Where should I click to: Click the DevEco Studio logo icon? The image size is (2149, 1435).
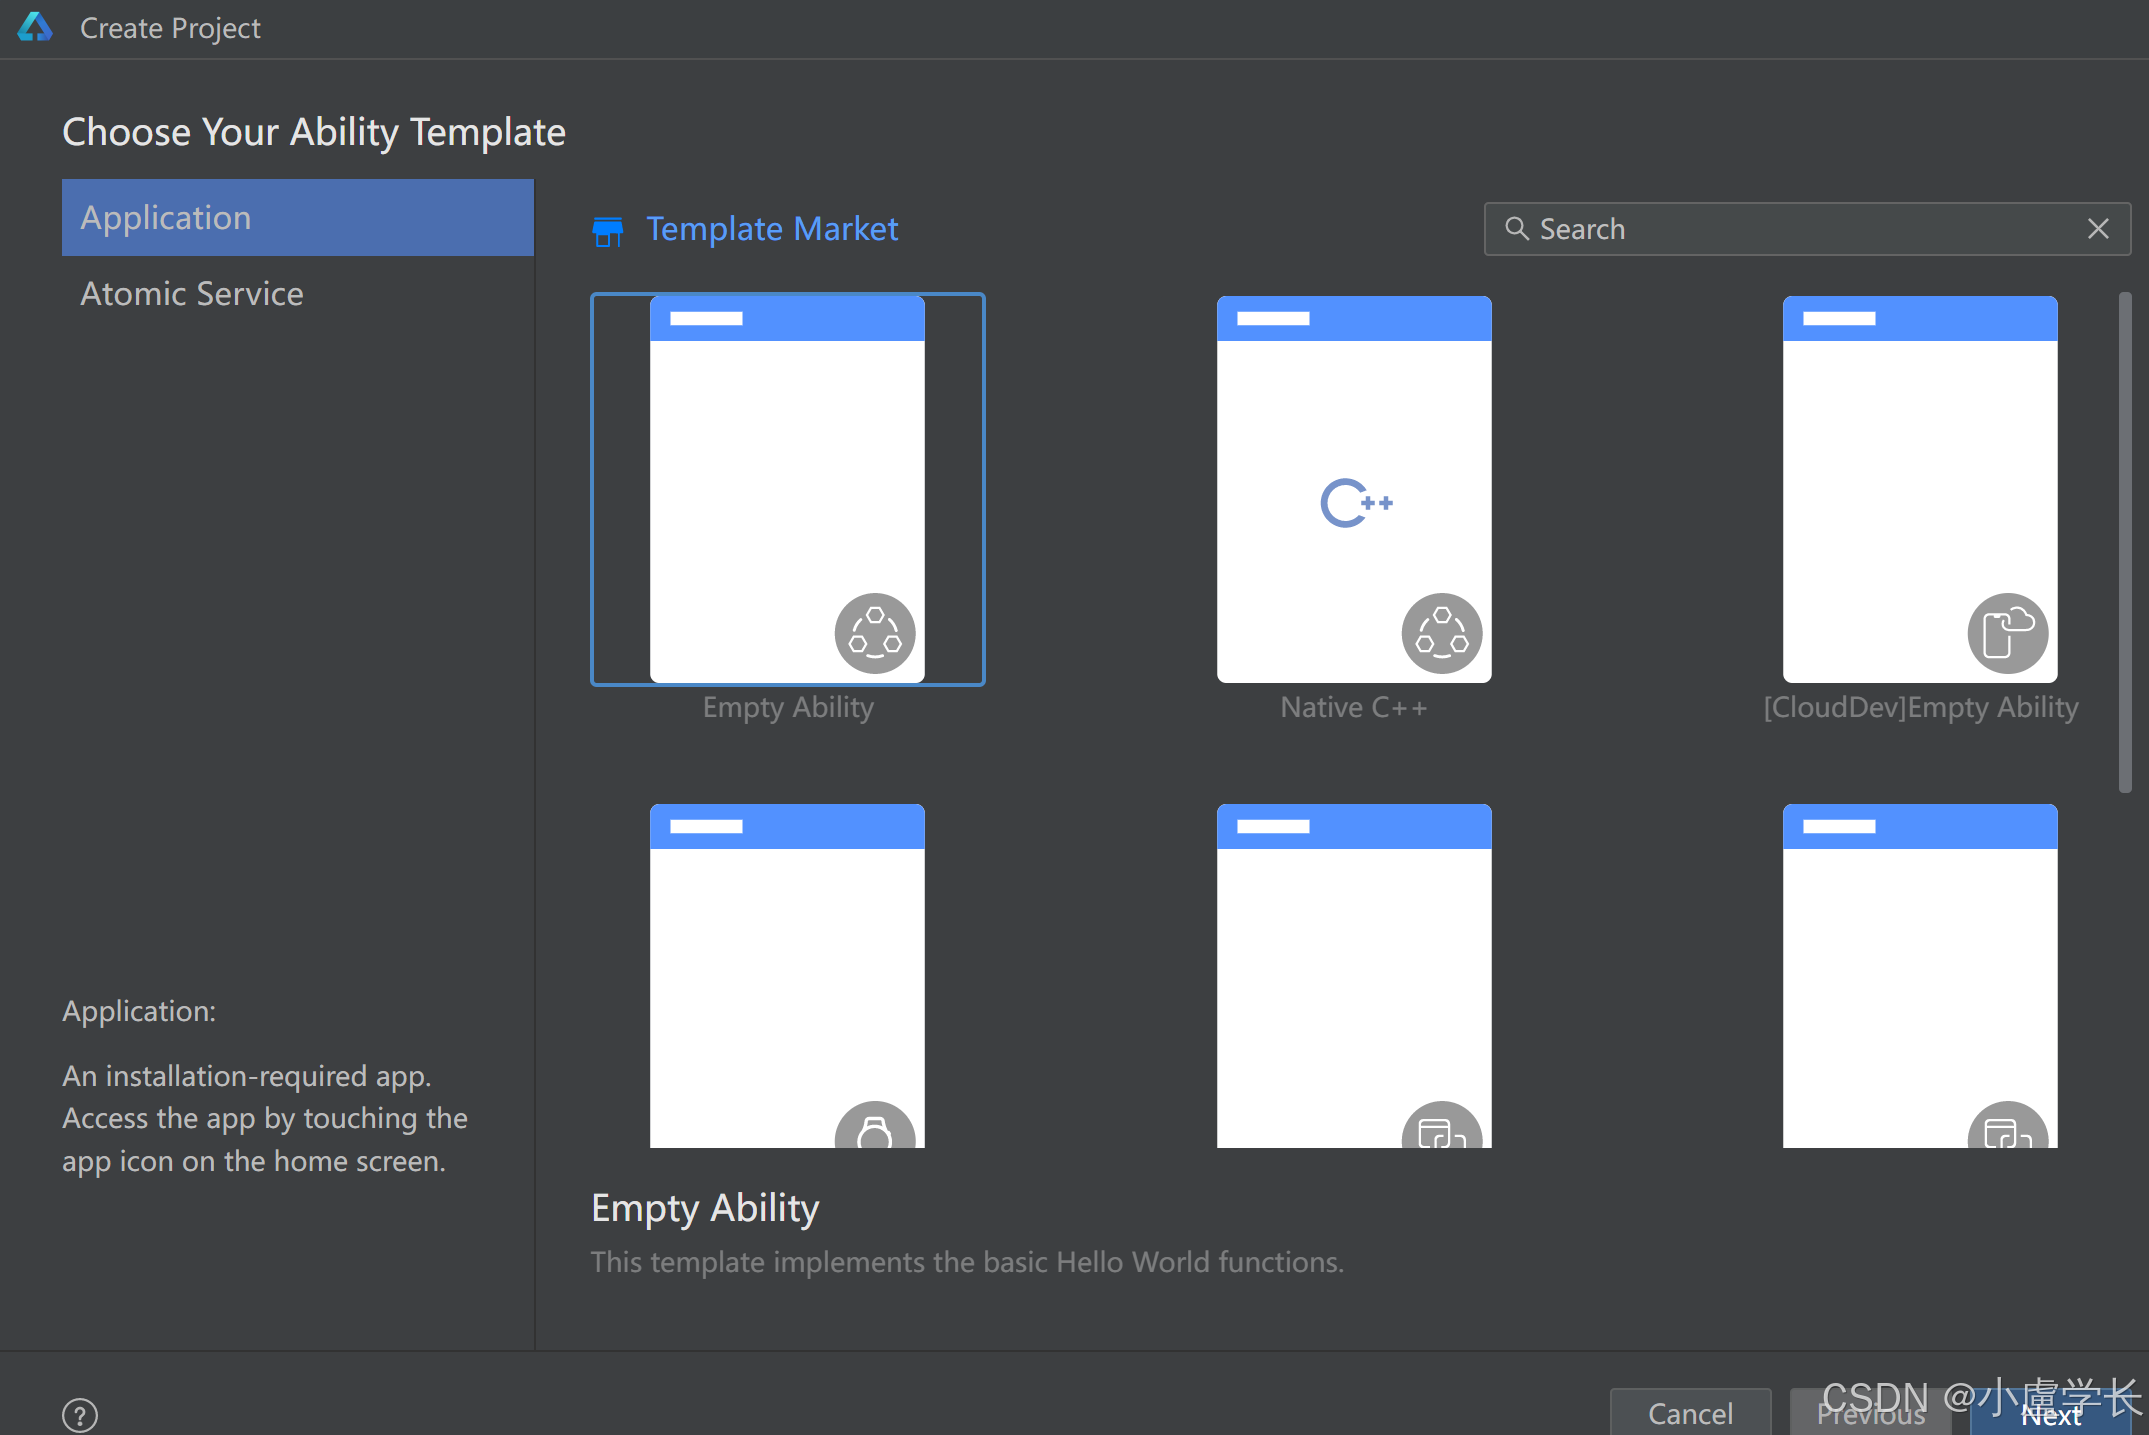pyautogui.click(x=35, y=27)
